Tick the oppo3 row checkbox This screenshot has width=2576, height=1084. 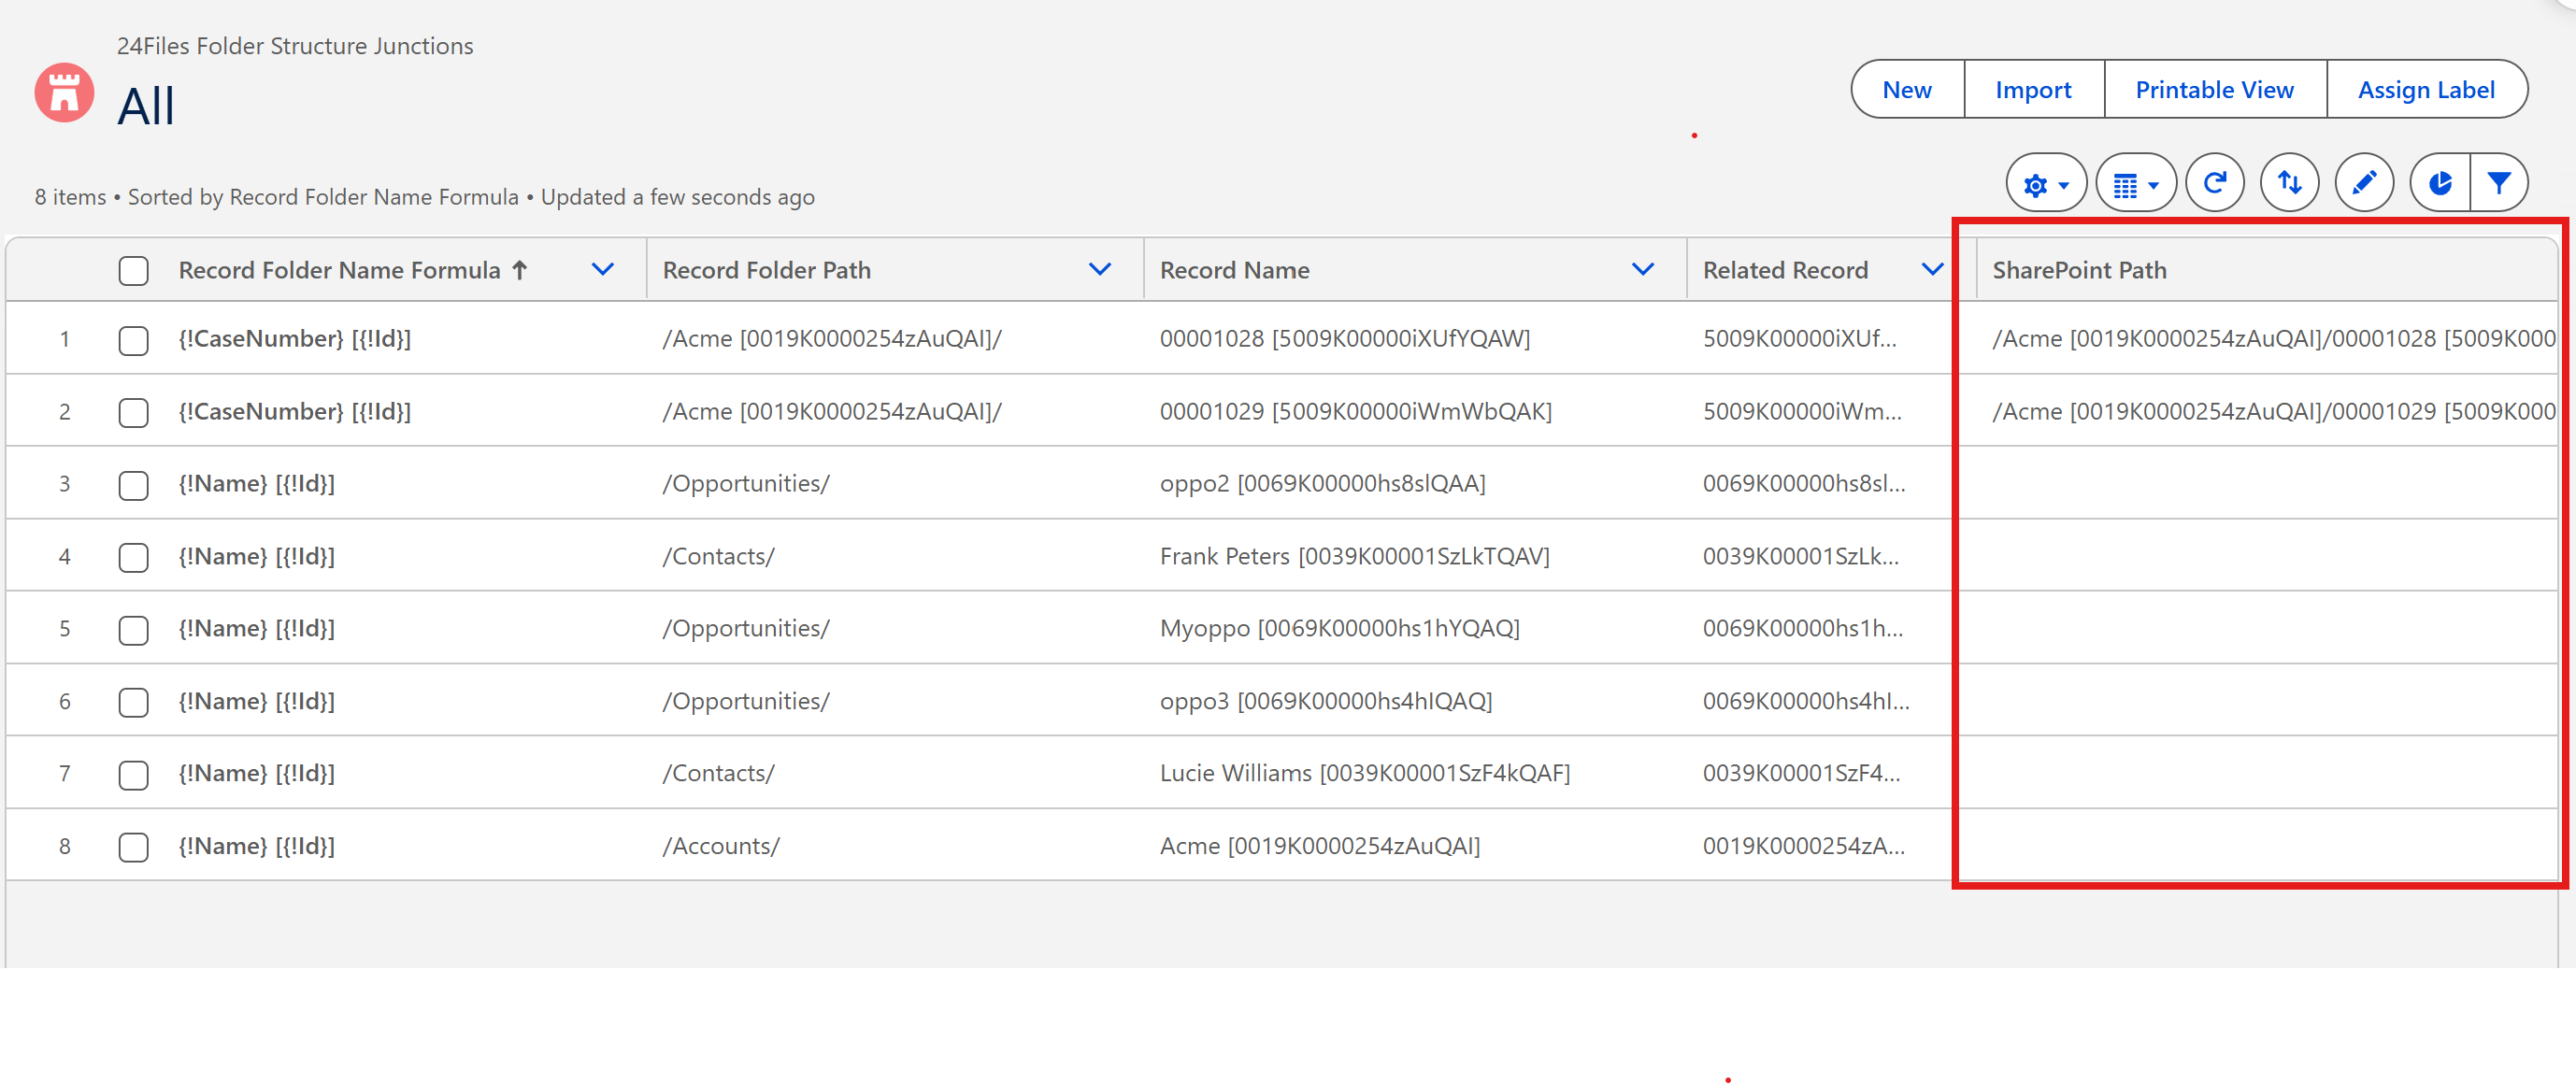(x=133, y=702)
